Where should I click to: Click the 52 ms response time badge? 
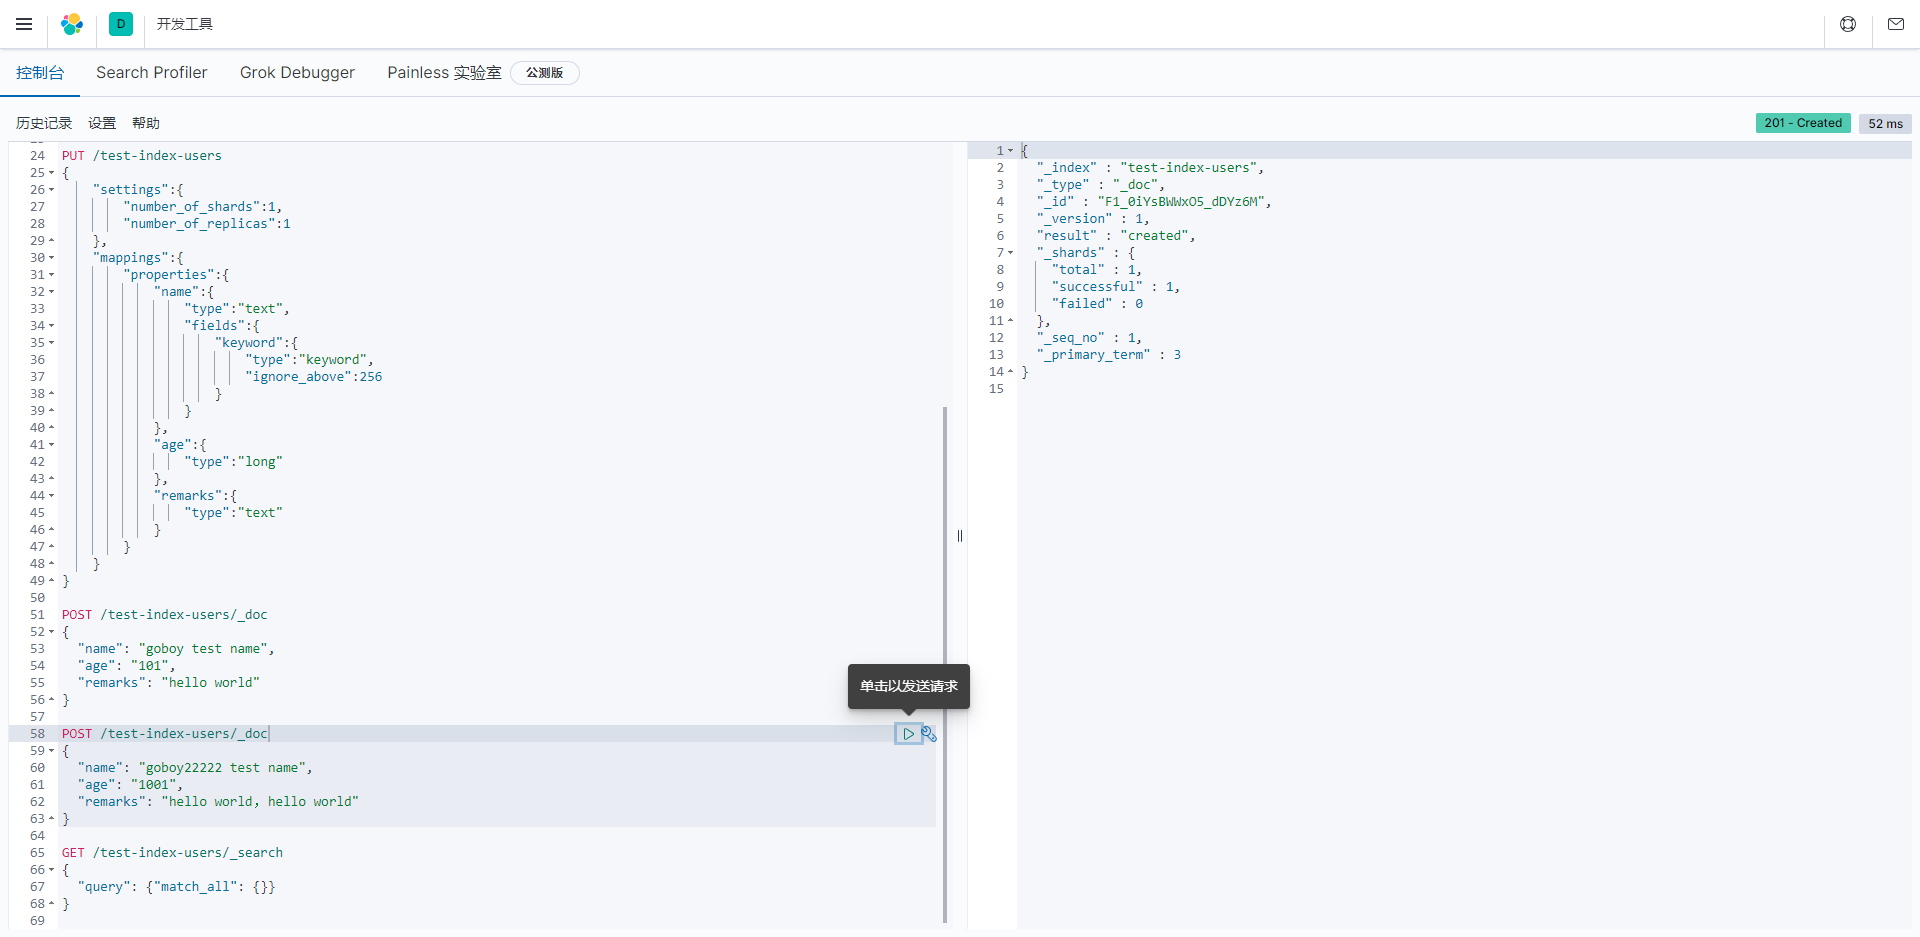[x=1885, y=123]
